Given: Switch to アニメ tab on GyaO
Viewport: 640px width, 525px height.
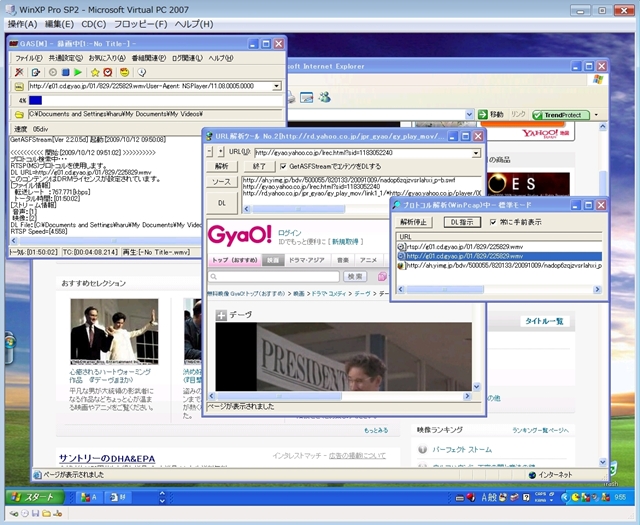Looking at the screenshot, I should pos(368,260).
